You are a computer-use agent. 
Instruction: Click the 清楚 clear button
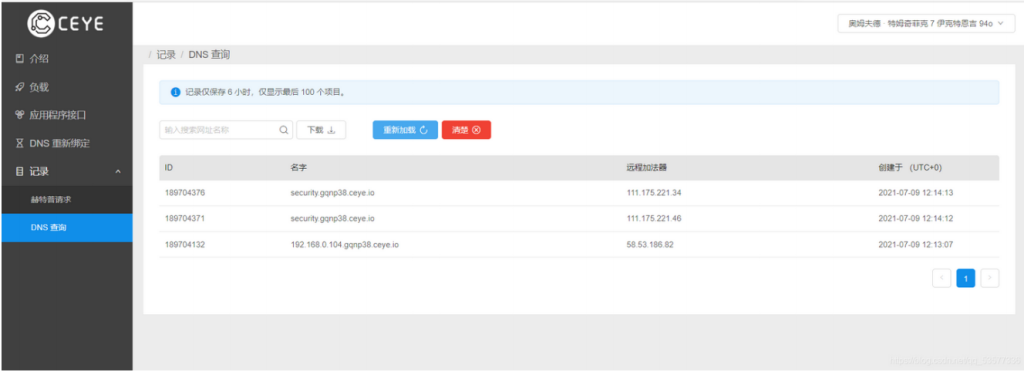tap(466, 130)
